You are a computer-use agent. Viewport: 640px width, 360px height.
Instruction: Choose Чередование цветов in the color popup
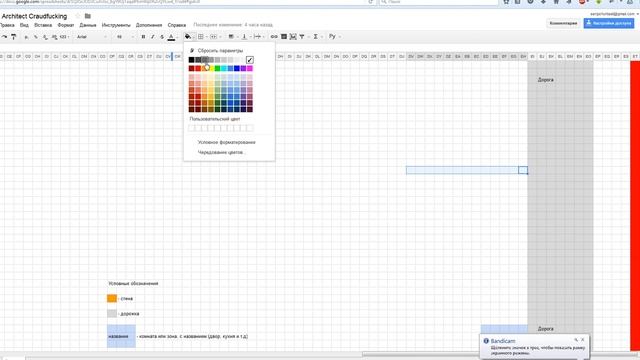pos(221,152)
